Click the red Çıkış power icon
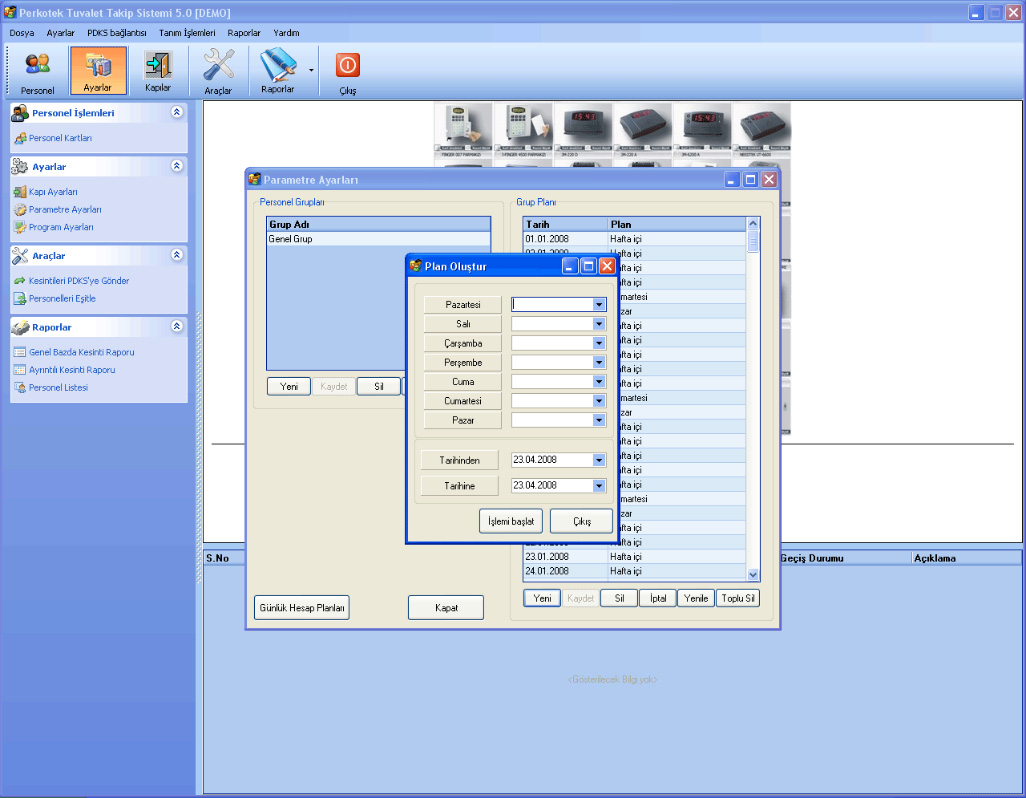Screen dimensions: 1026x798 point(347,65)
